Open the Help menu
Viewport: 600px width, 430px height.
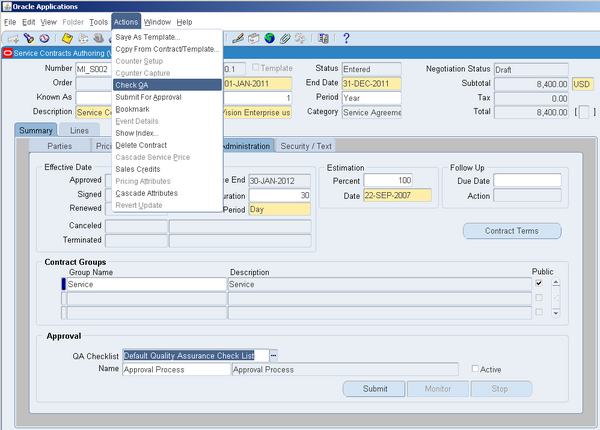tap(184, 22)
